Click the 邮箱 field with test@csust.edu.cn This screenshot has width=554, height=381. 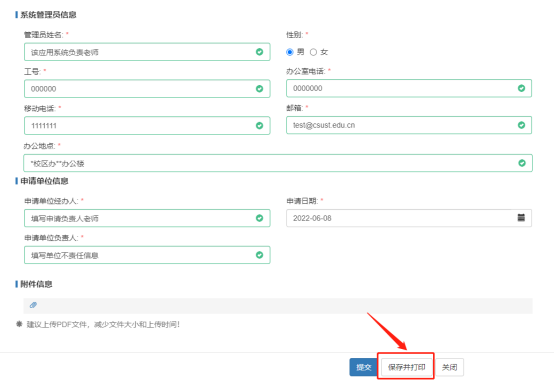pyautogui.click(x=409, y=125)
